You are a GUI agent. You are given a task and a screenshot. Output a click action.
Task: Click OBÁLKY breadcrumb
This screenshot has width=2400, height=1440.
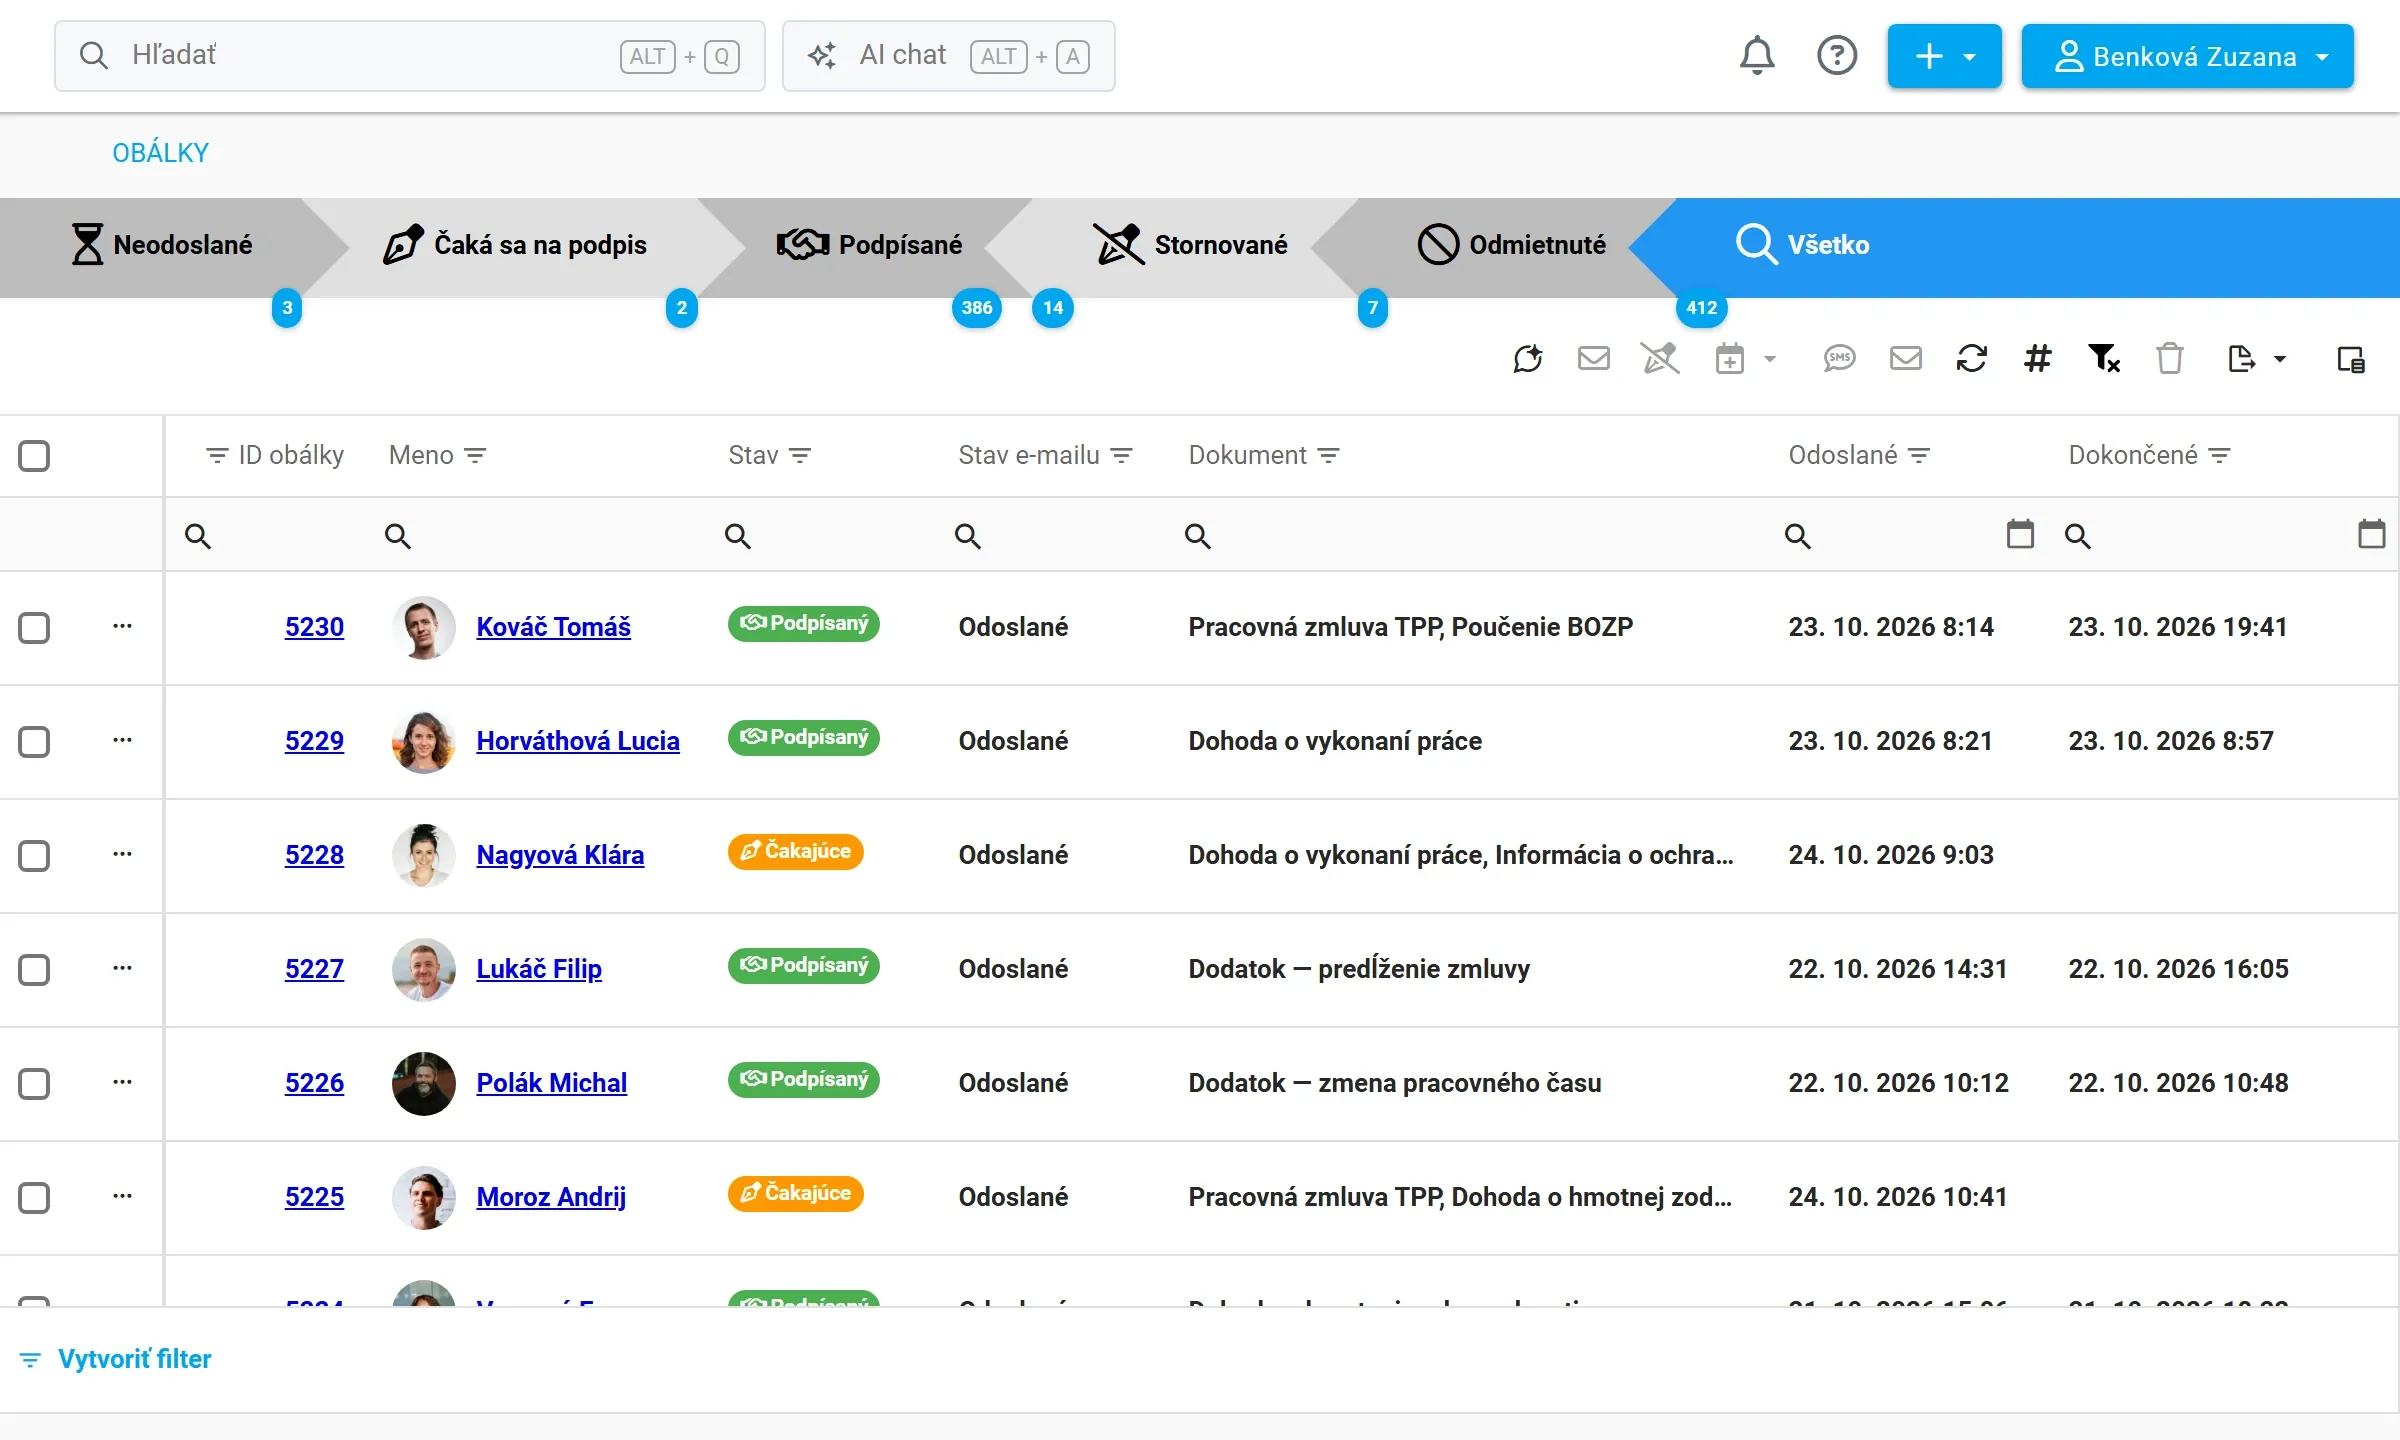160,153
